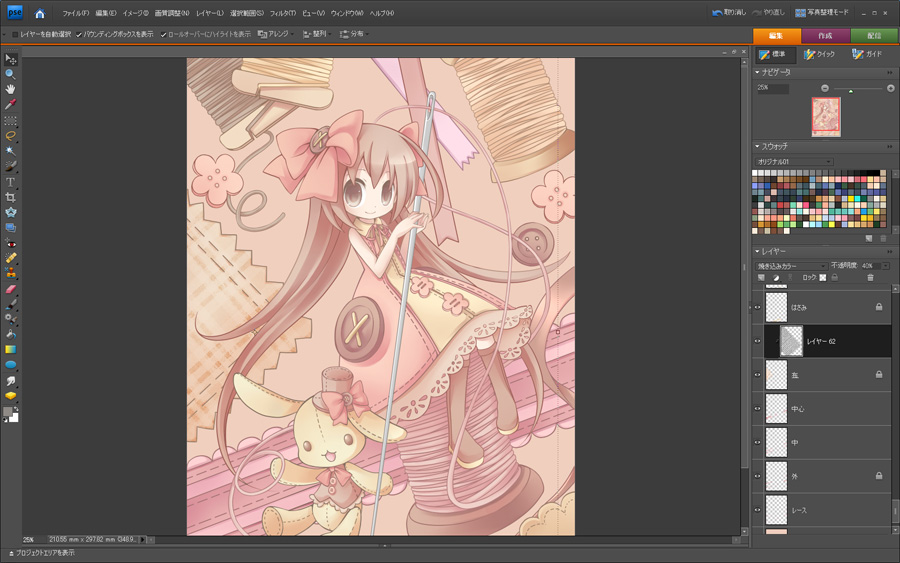Open the フィルタ(T) menu
Image resolution: width=900 pixels, height=563 pixels.
[283, 13]
